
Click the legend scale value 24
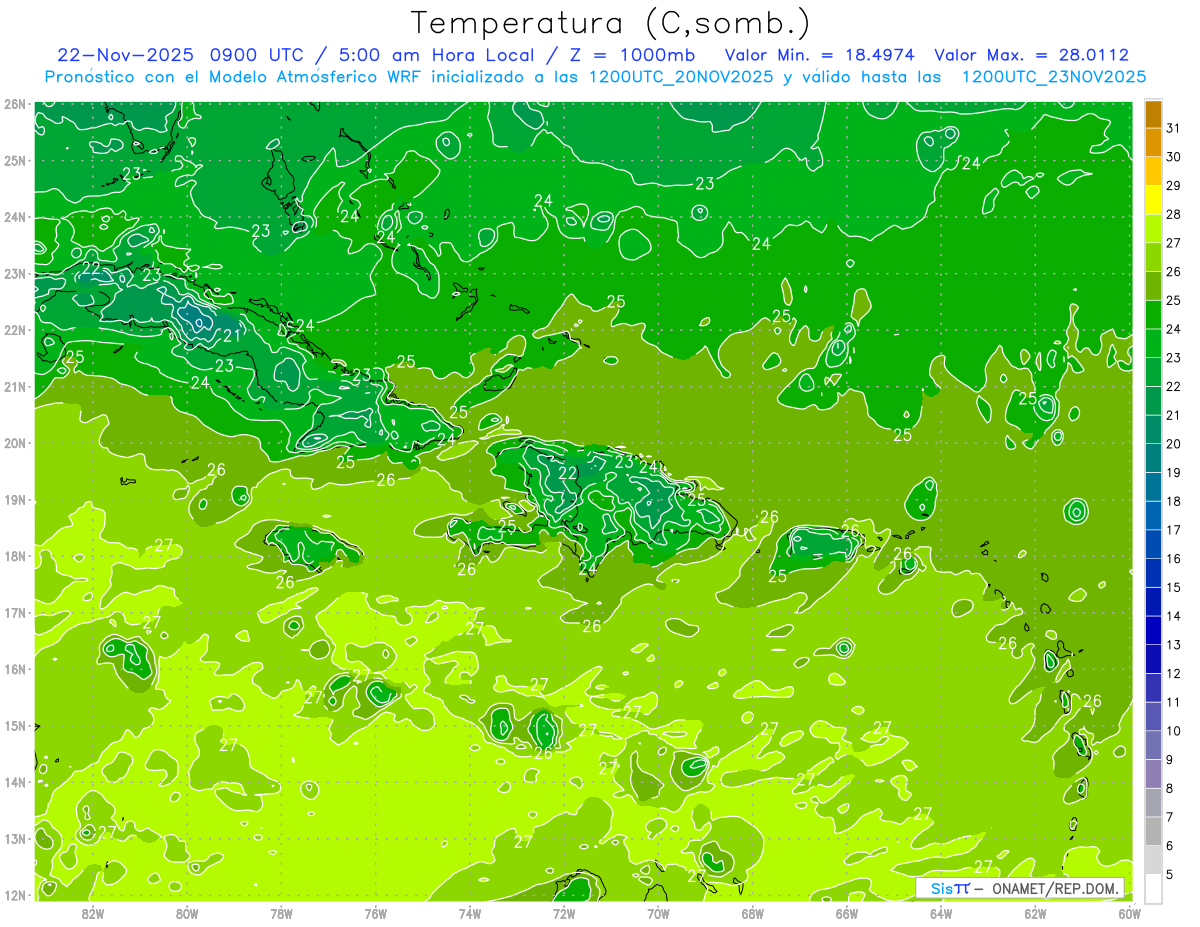point(1173,329)
